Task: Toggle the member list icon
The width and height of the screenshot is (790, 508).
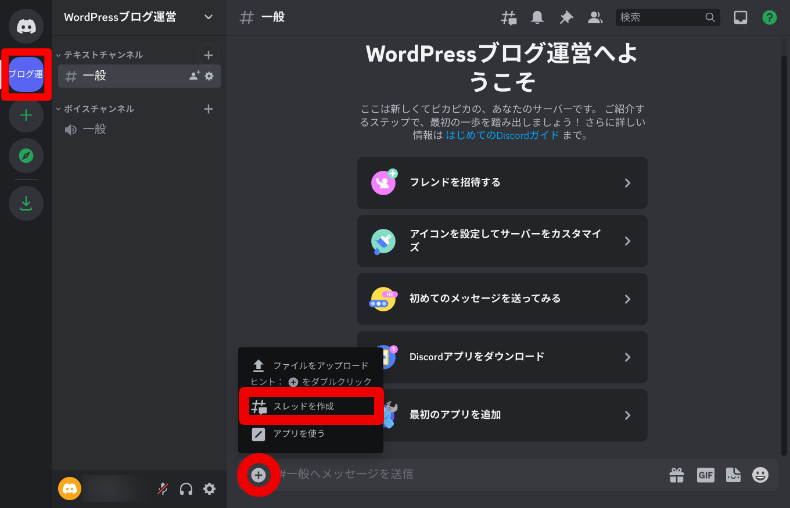Action: 595,18
